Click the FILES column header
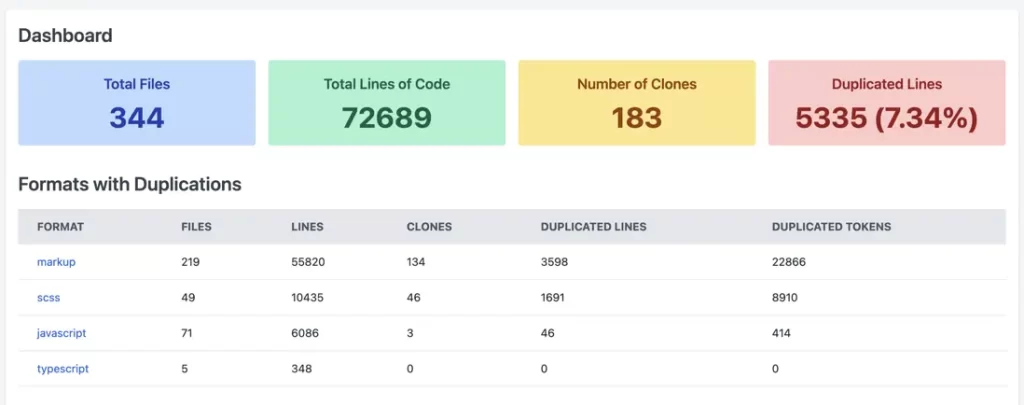1024x405 pixels. [197, 227]
